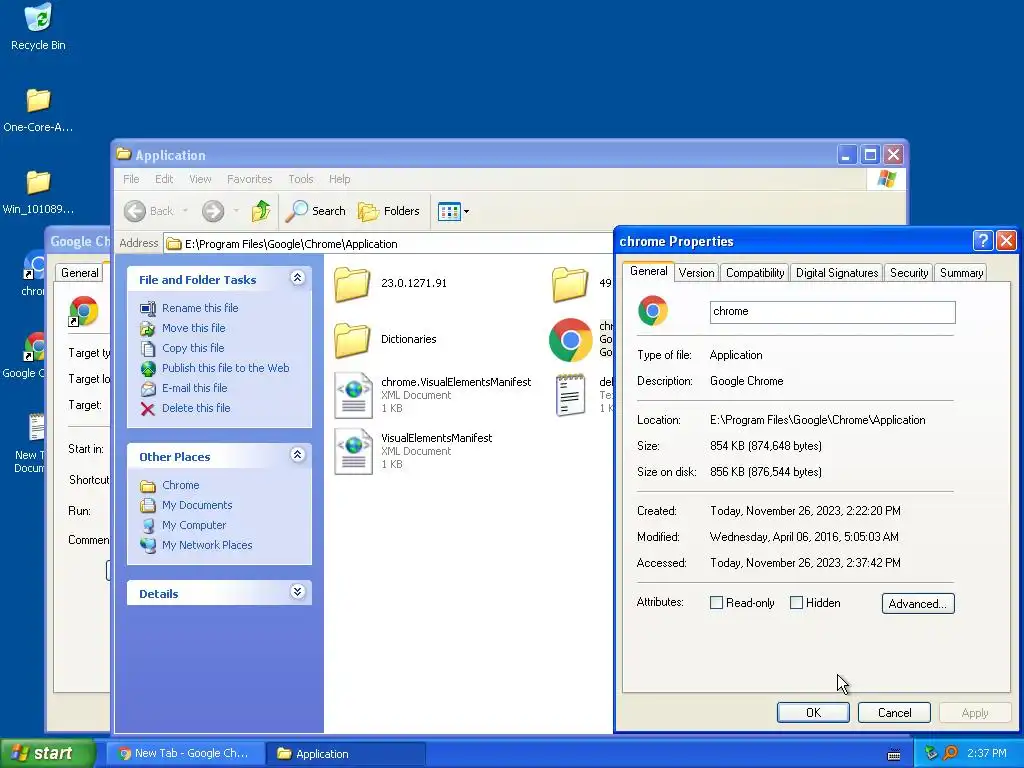The height and width of the screenshot is (768, 1024).
Task: Open the Start menu
Action: (47, 753)
